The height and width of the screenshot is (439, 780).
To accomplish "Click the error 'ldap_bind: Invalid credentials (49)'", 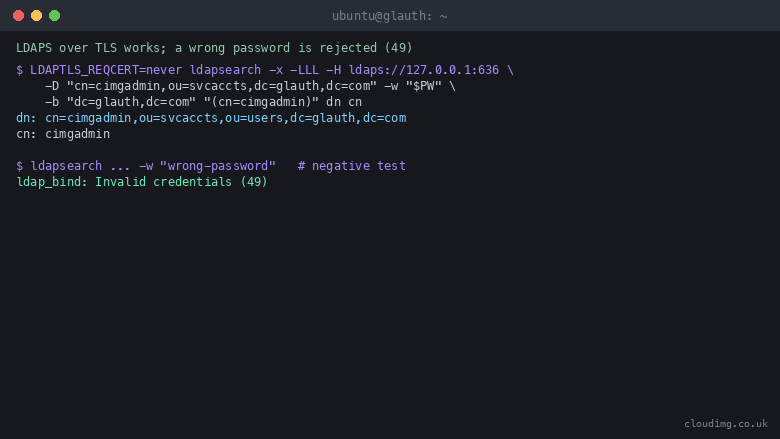I will (142, 181).
